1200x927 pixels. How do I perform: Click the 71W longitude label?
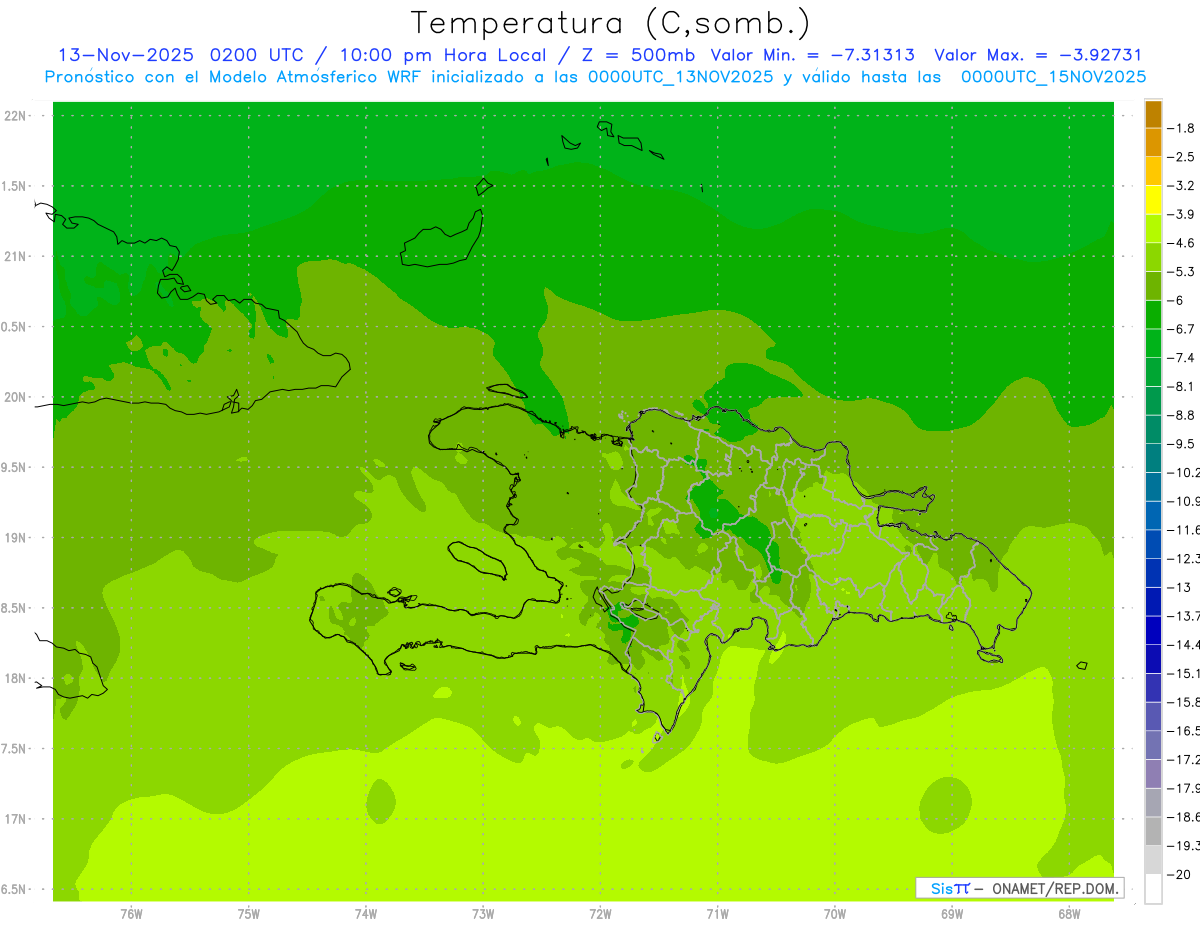(717, 913)
